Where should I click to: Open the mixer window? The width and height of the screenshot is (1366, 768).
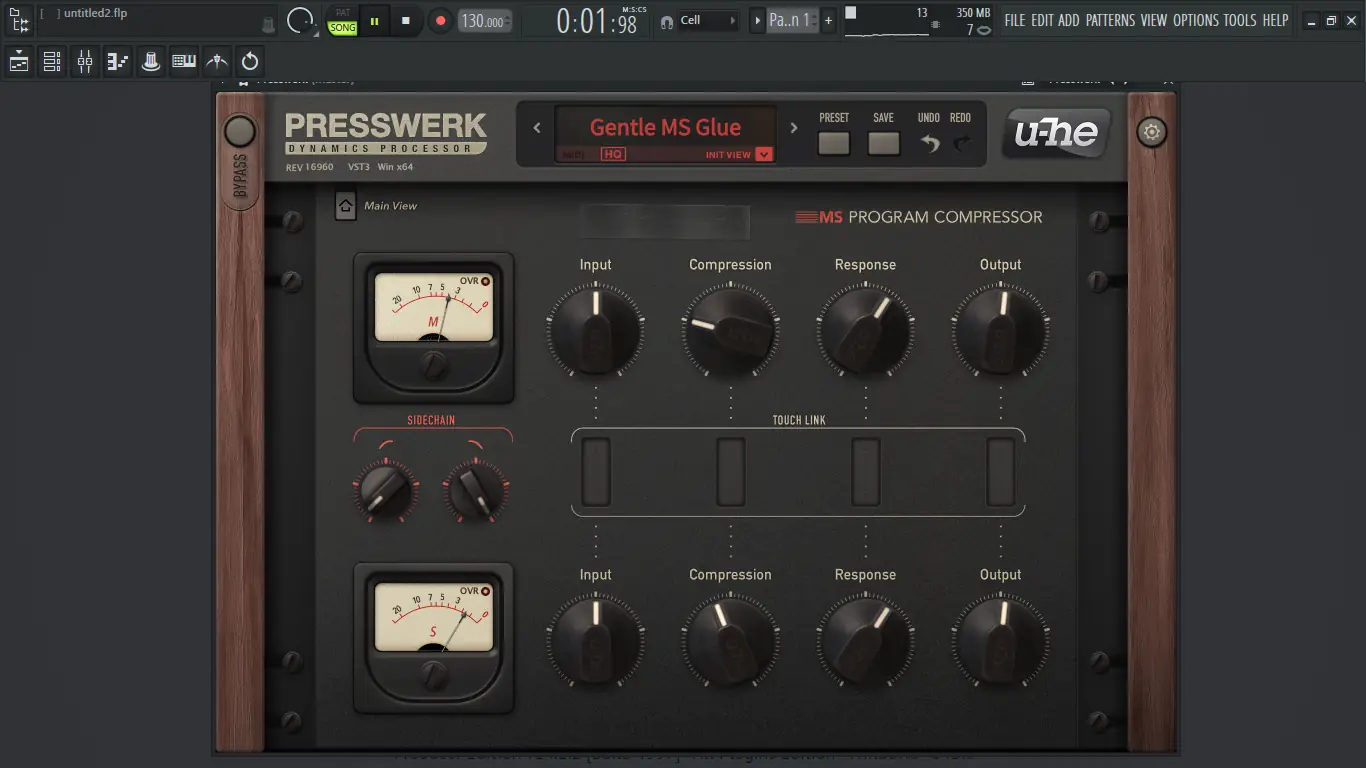[x=85, y=62]
